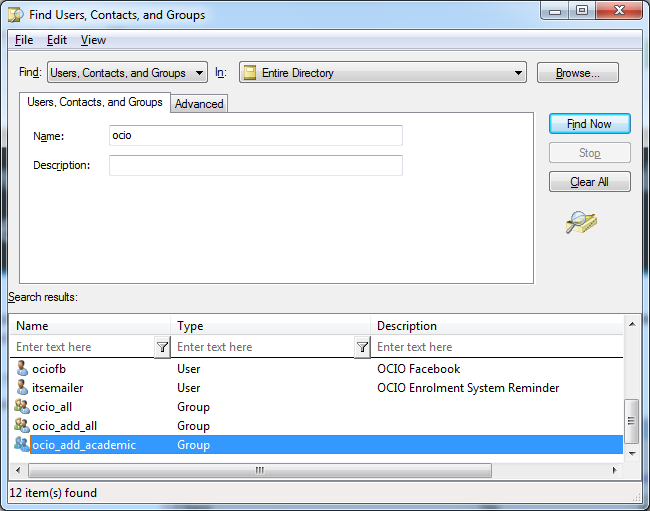Open the View menu

coord(93,40)
